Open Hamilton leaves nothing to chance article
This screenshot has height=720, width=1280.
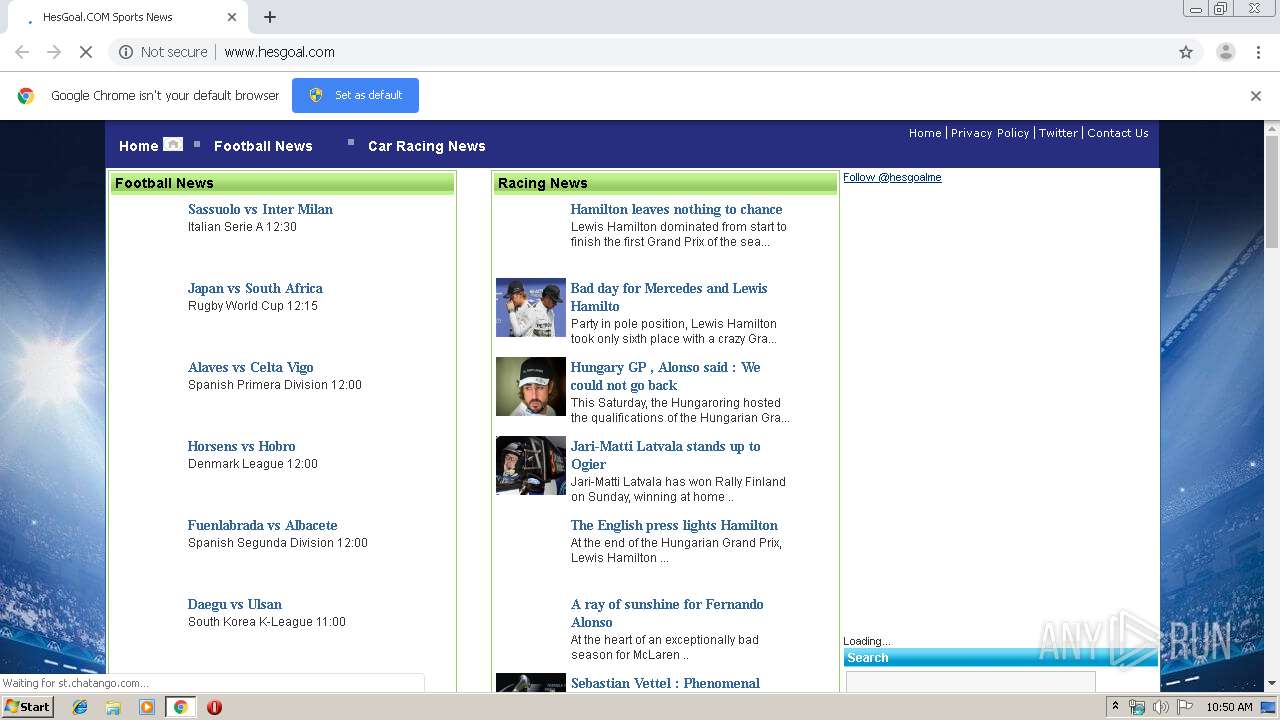(x=676, y=209)
